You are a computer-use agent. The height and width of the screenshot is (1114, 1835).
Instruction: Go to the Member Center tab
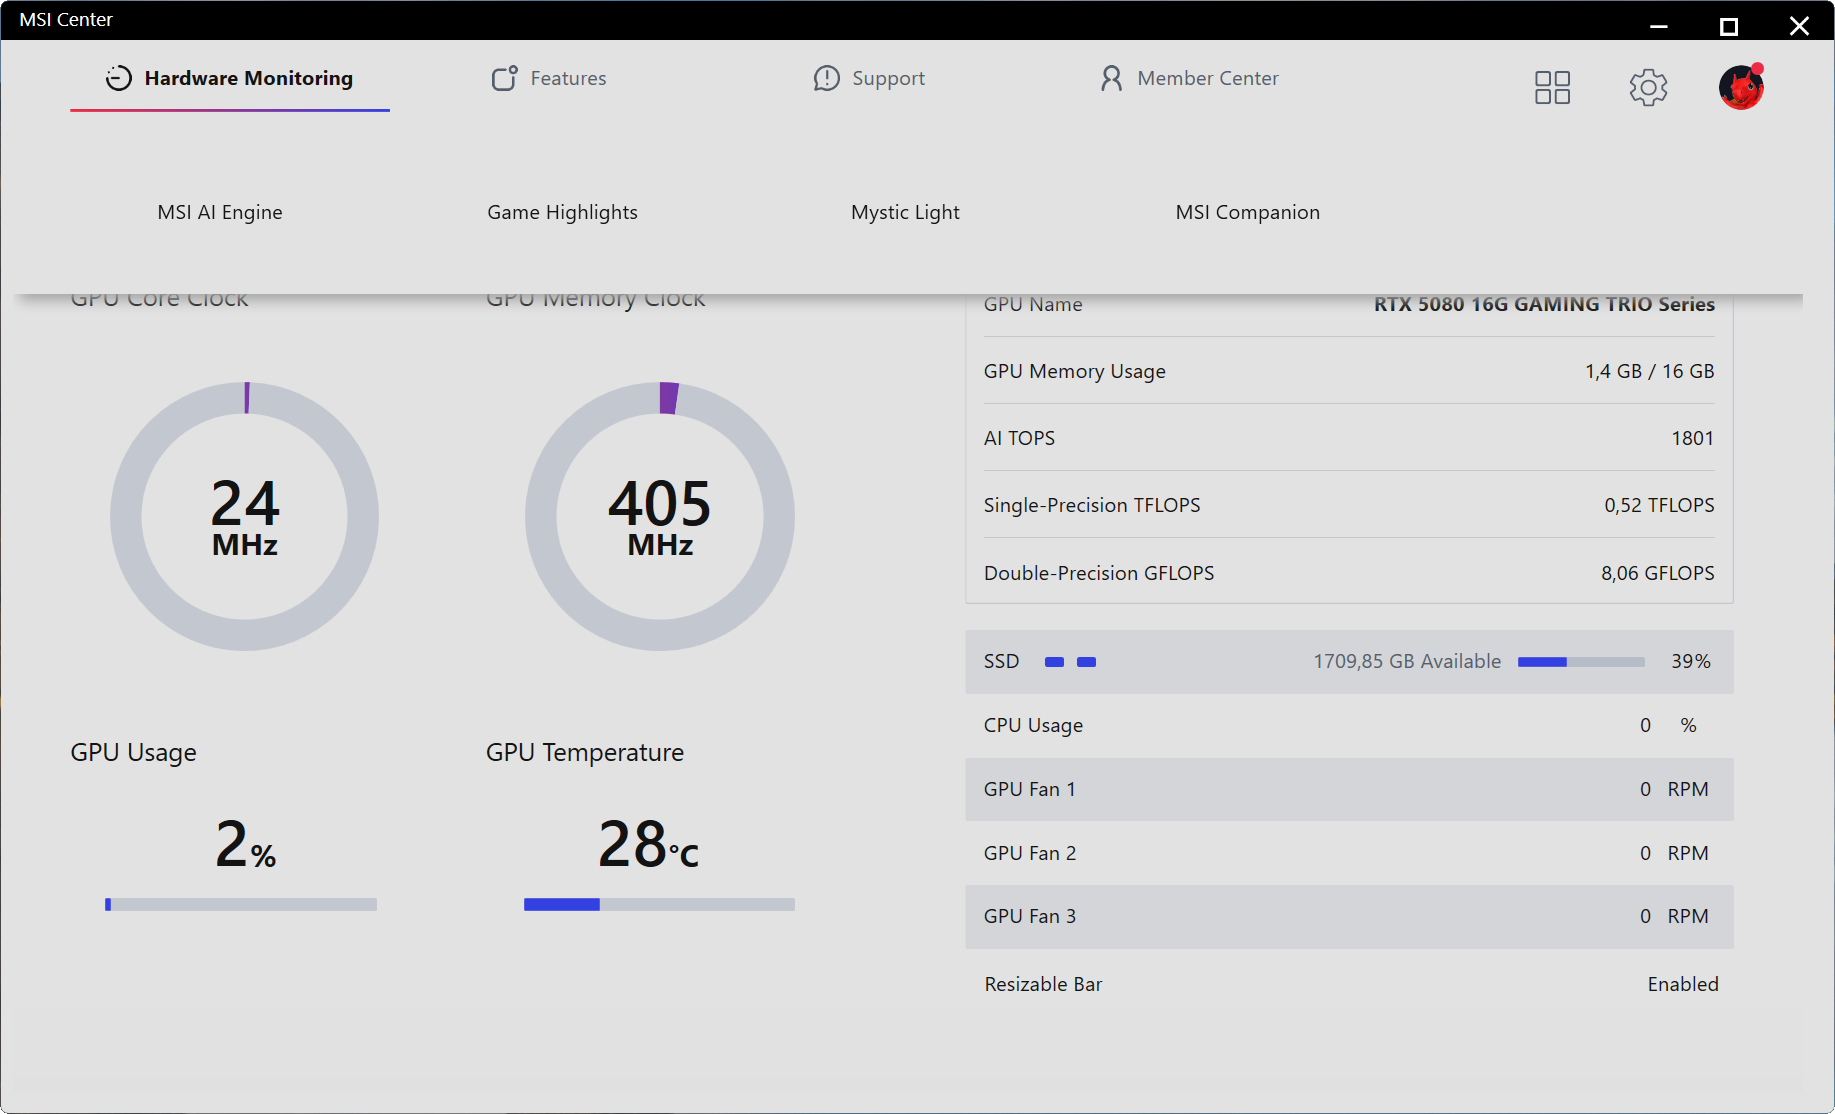(x=1189, y=78)
